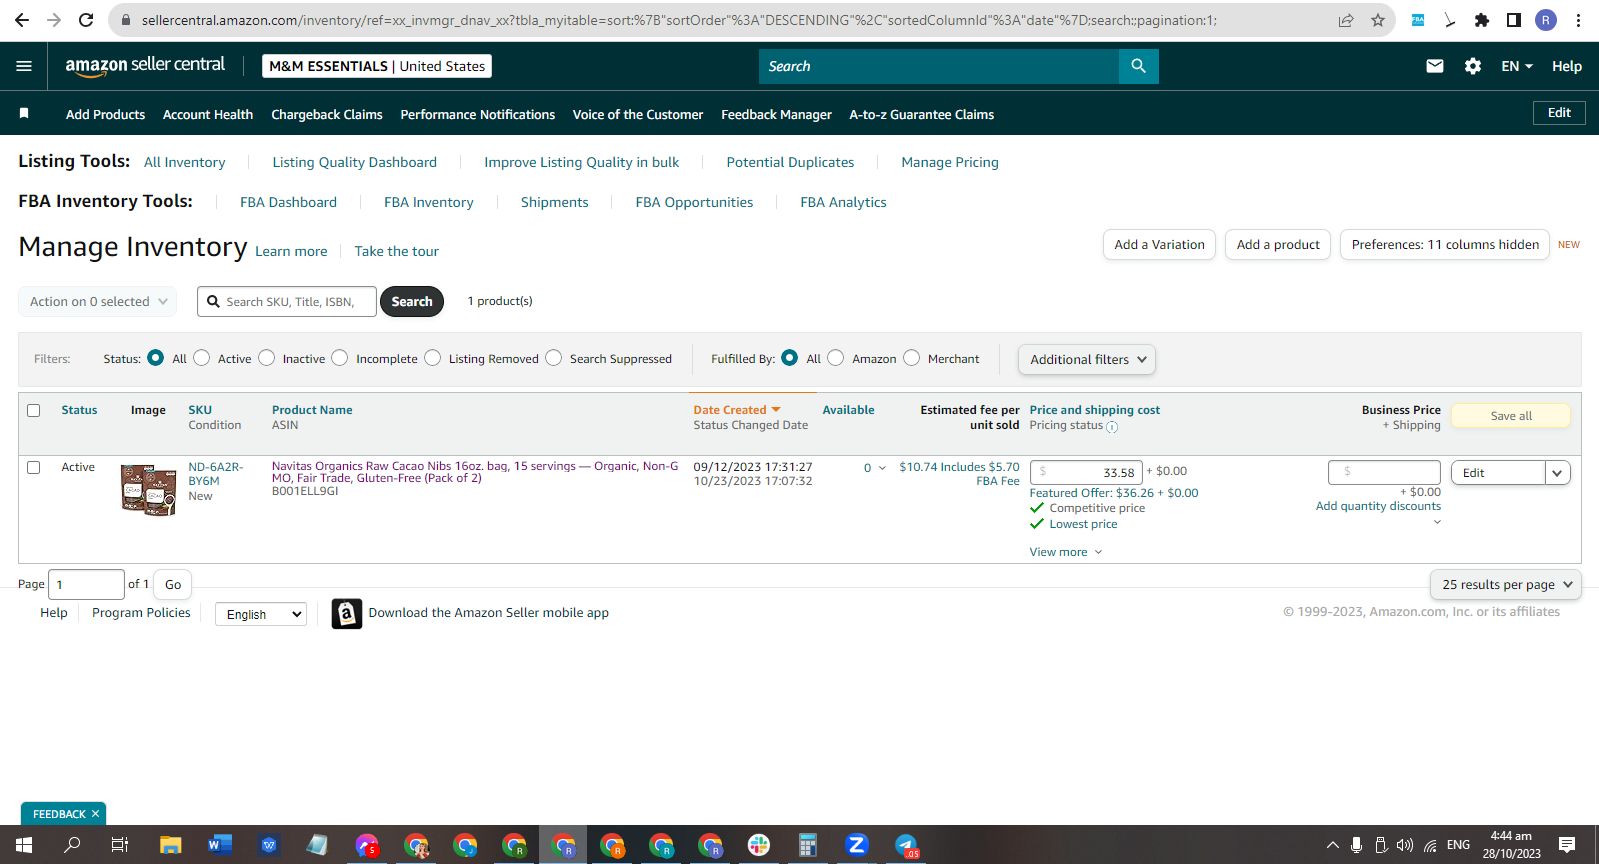Viewport: 1599px width, 864px height.
Task: Click the Amazon Seller Central logo
Action: (x=145, y=65)
